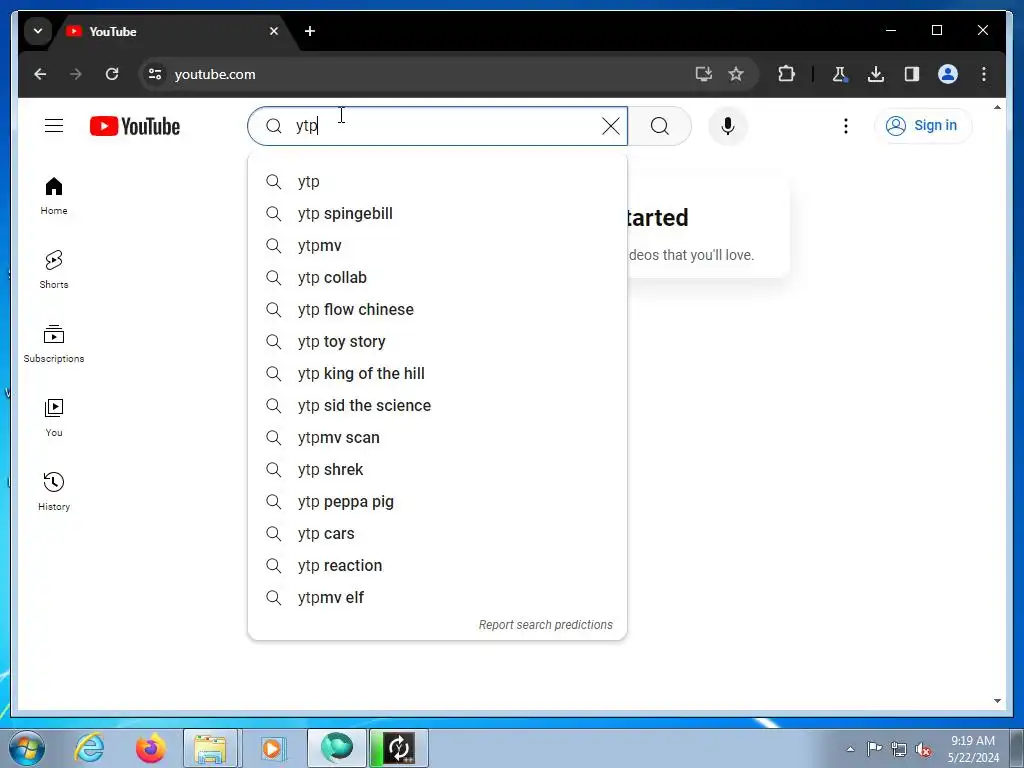Click Report search predictions link
Viewport: 1024px width, 768px height.
click(545, 625)
